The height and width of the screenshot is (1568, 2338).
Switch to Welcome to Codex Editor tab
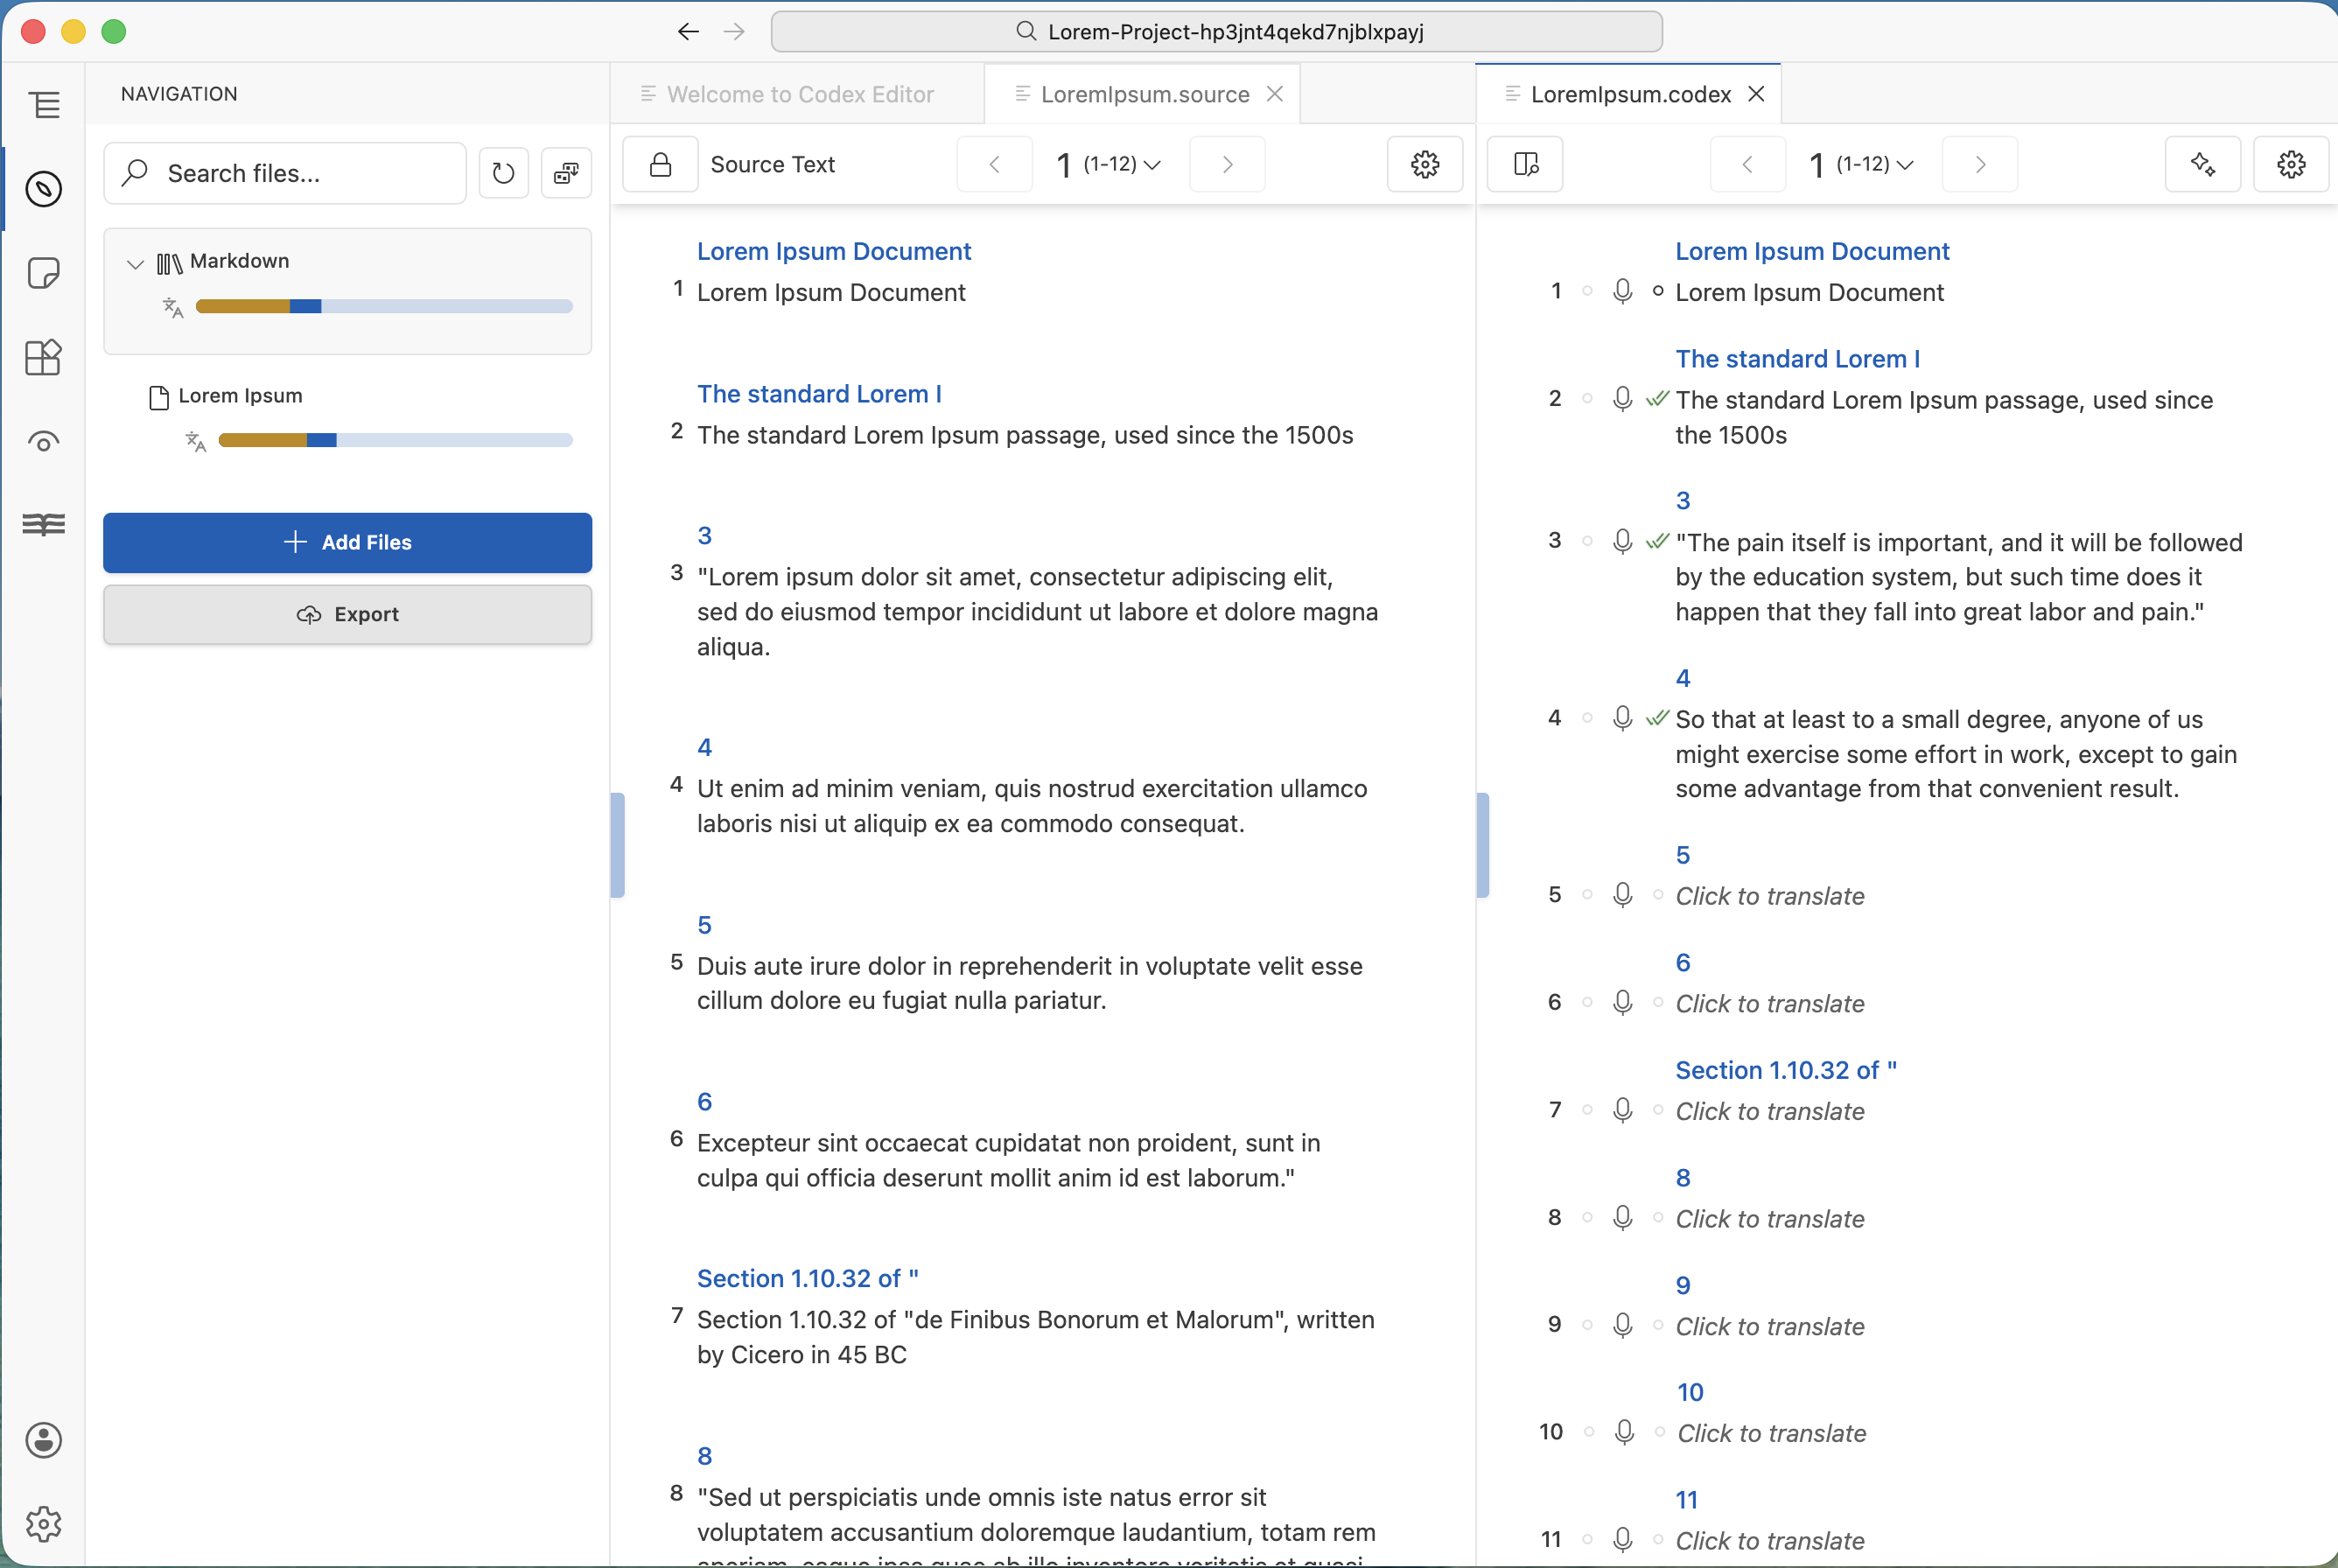click(799, 94)
